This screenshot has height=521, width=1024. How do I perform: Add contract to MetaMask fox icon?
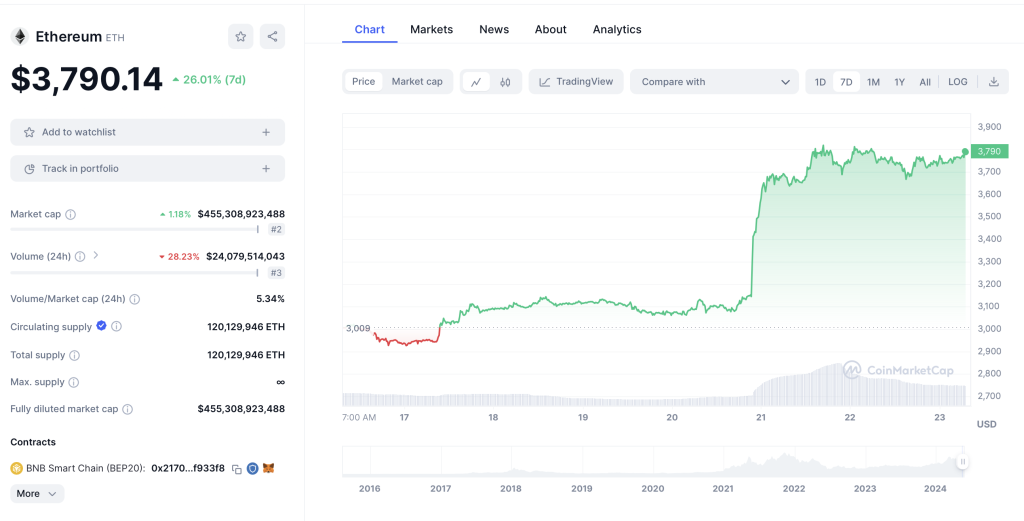tap(268, 468)
